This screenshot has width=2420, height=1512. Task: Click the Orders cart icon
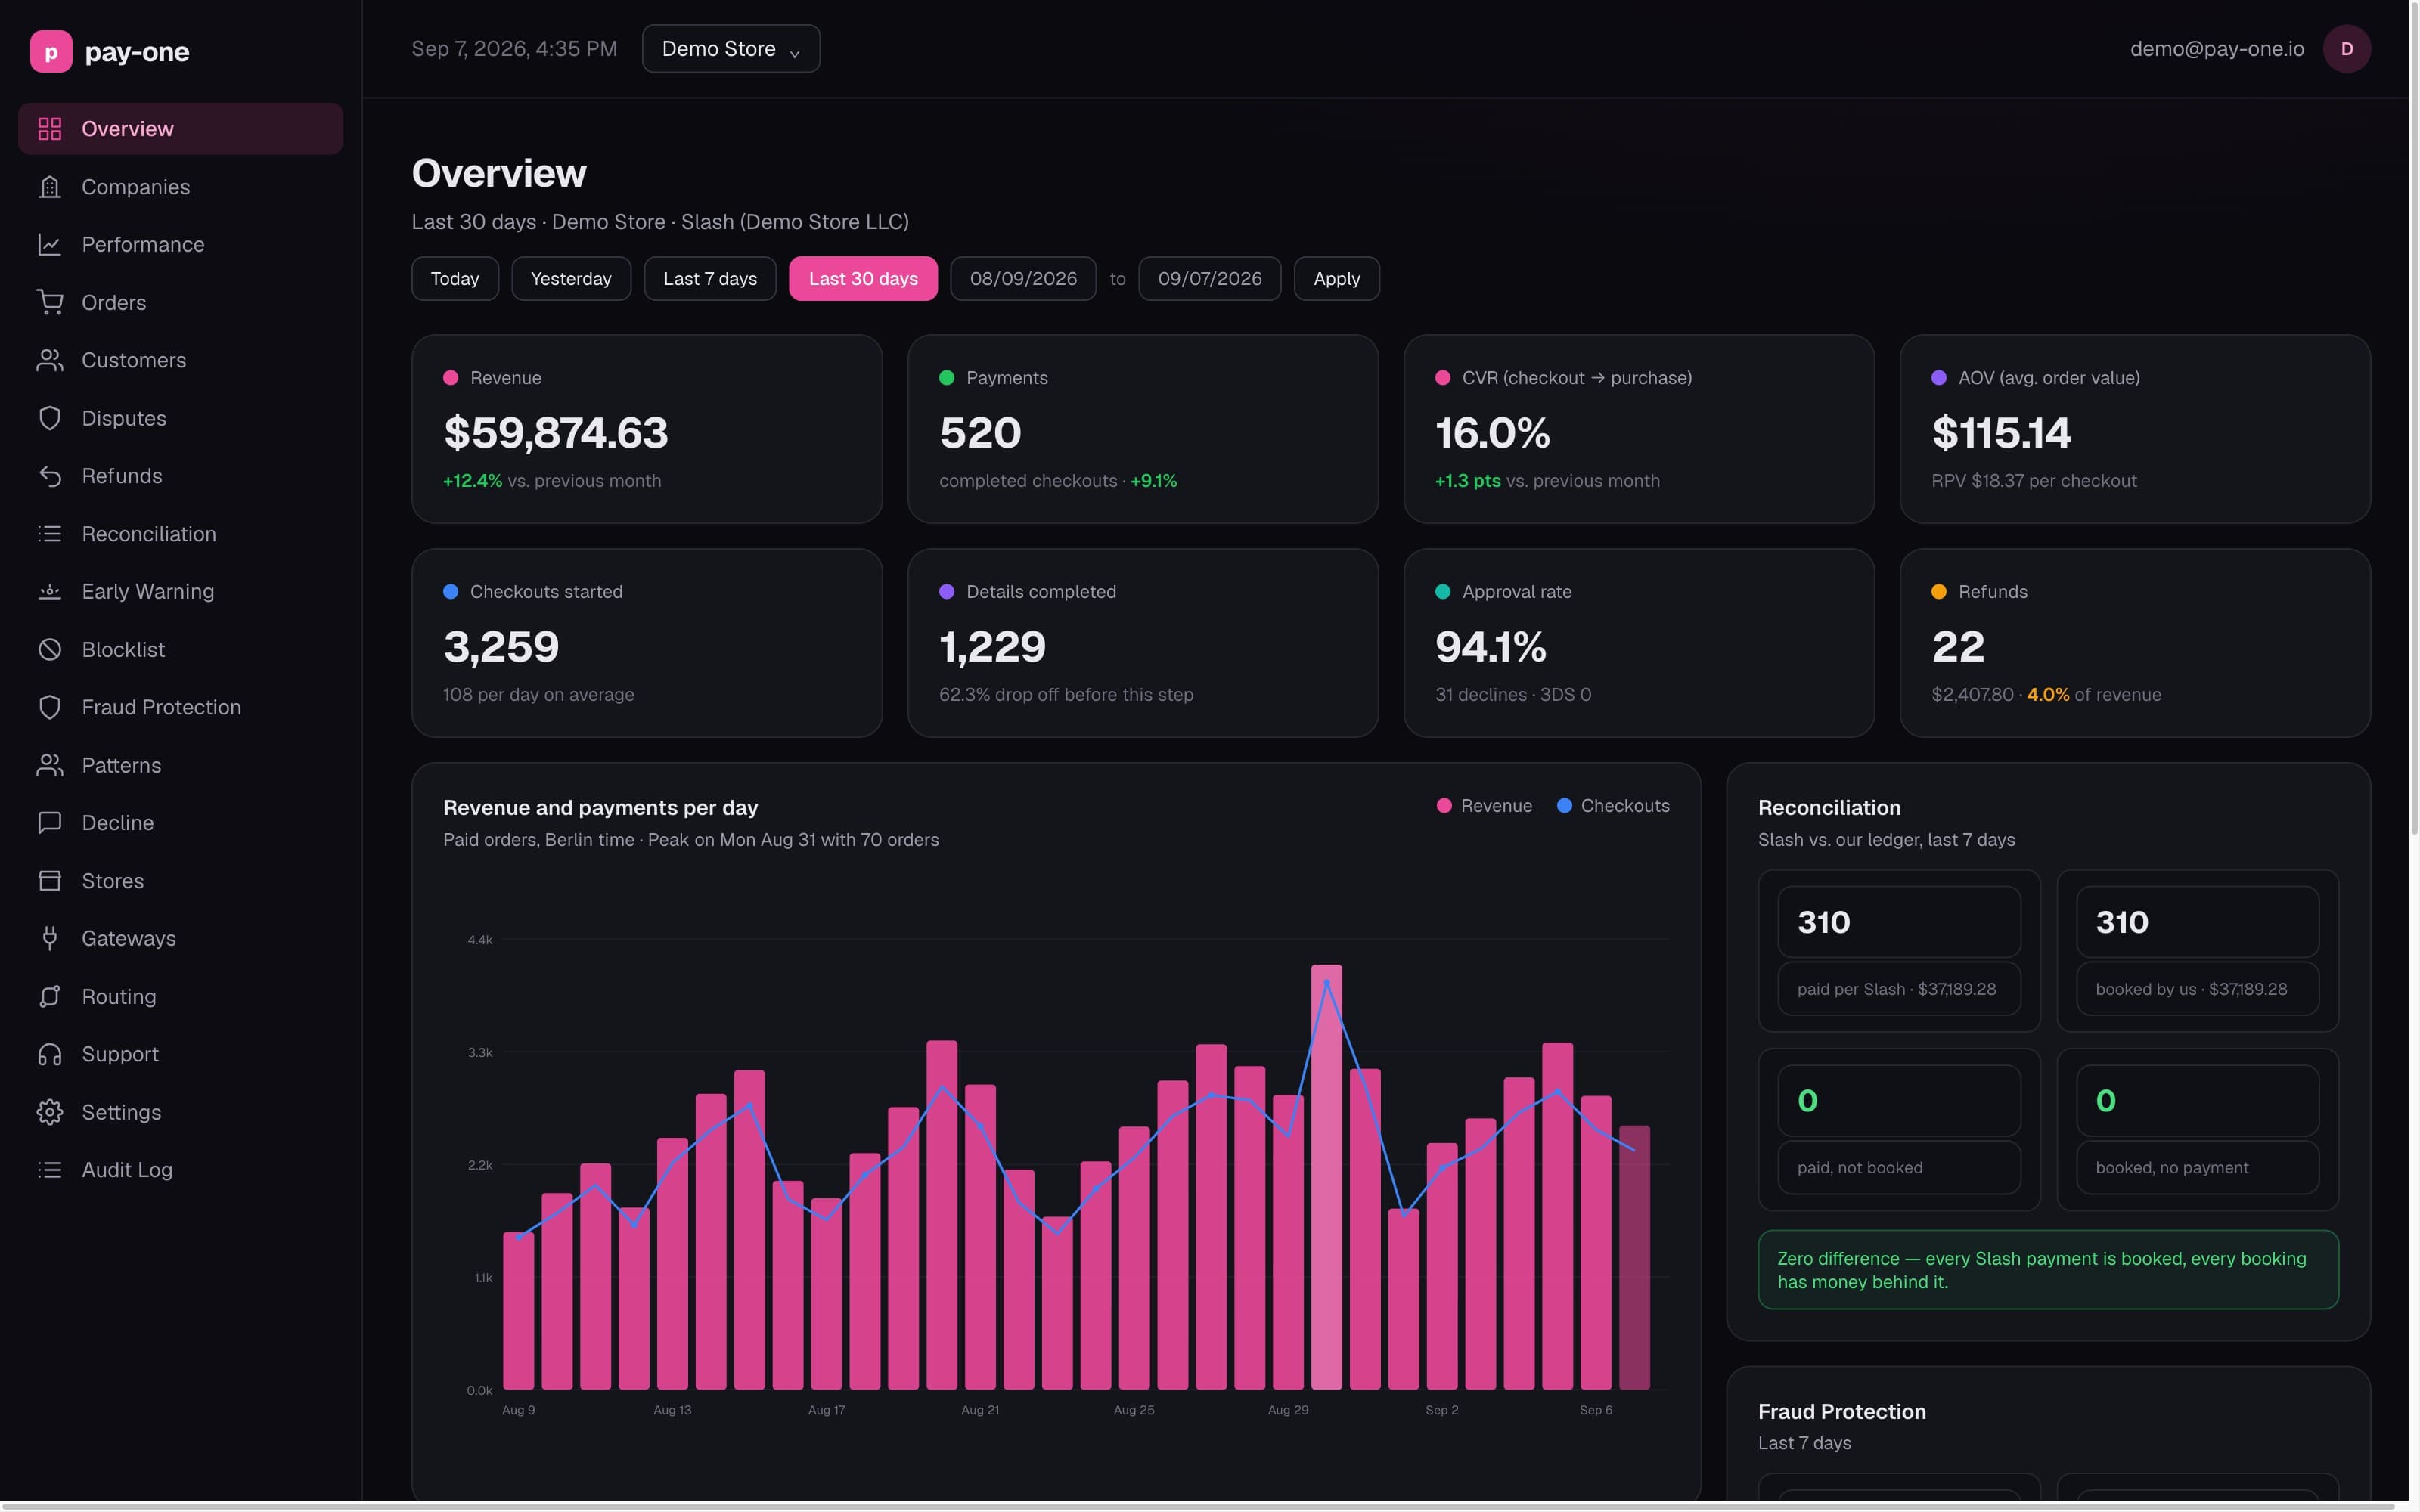[x=50, y=302]
